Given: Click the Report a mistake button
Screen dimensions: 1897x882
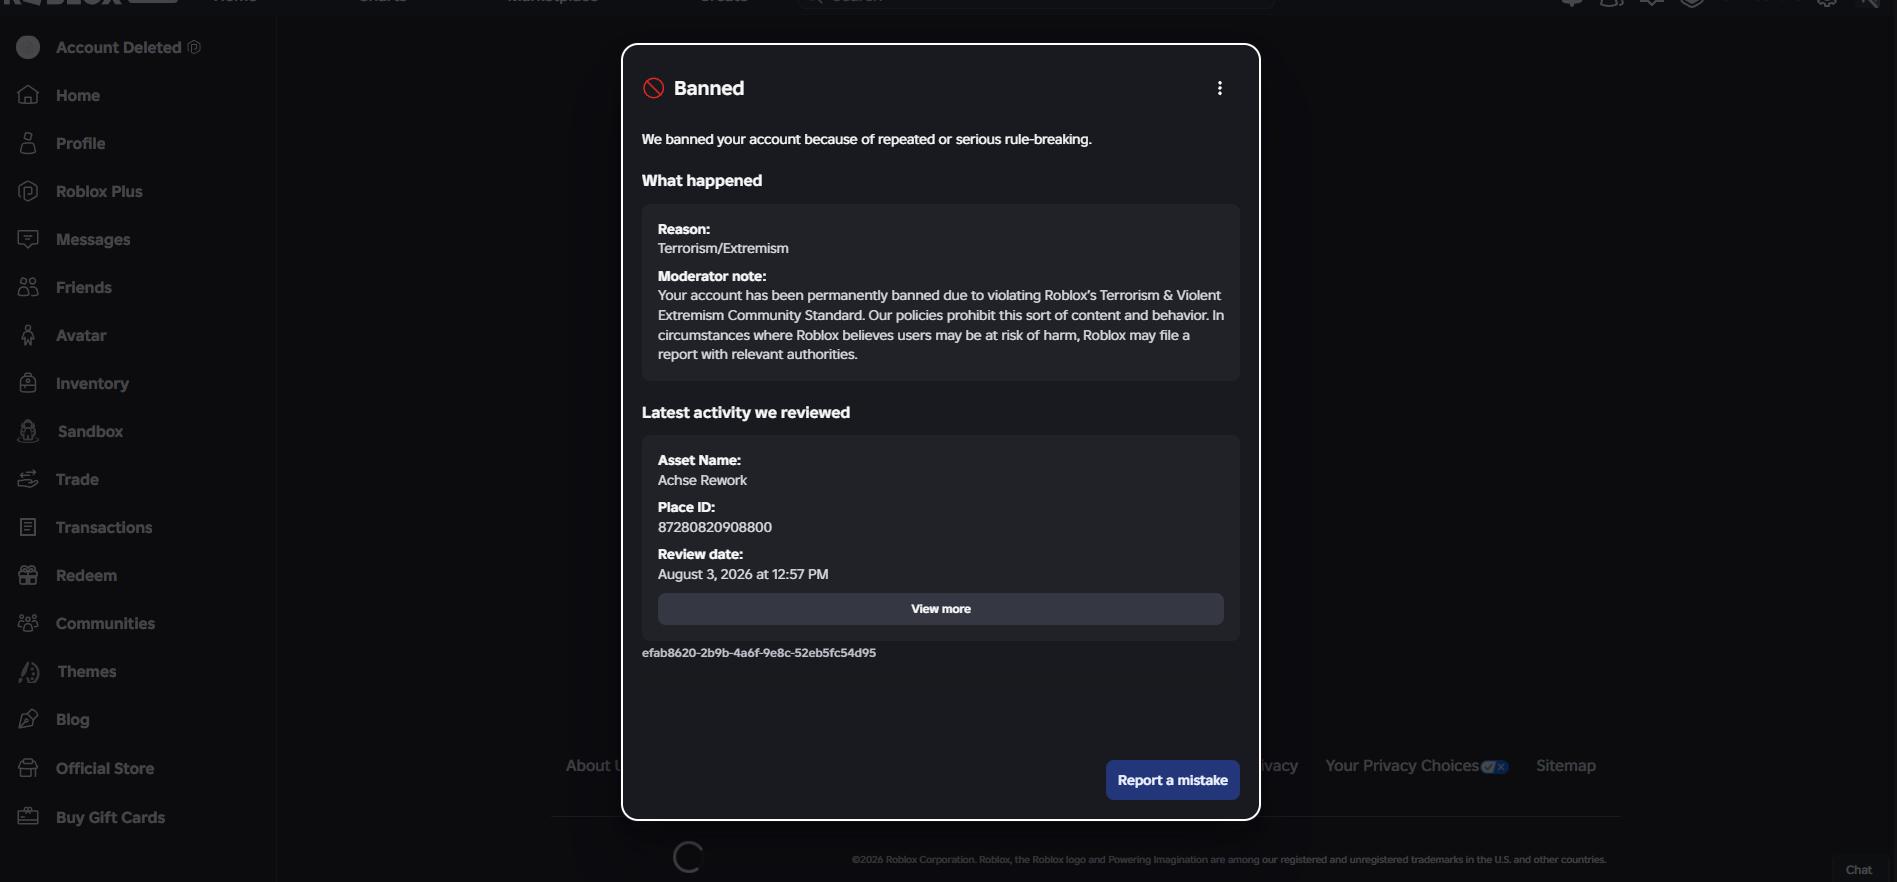Looking at the screenshot, I should (1172, 780).
